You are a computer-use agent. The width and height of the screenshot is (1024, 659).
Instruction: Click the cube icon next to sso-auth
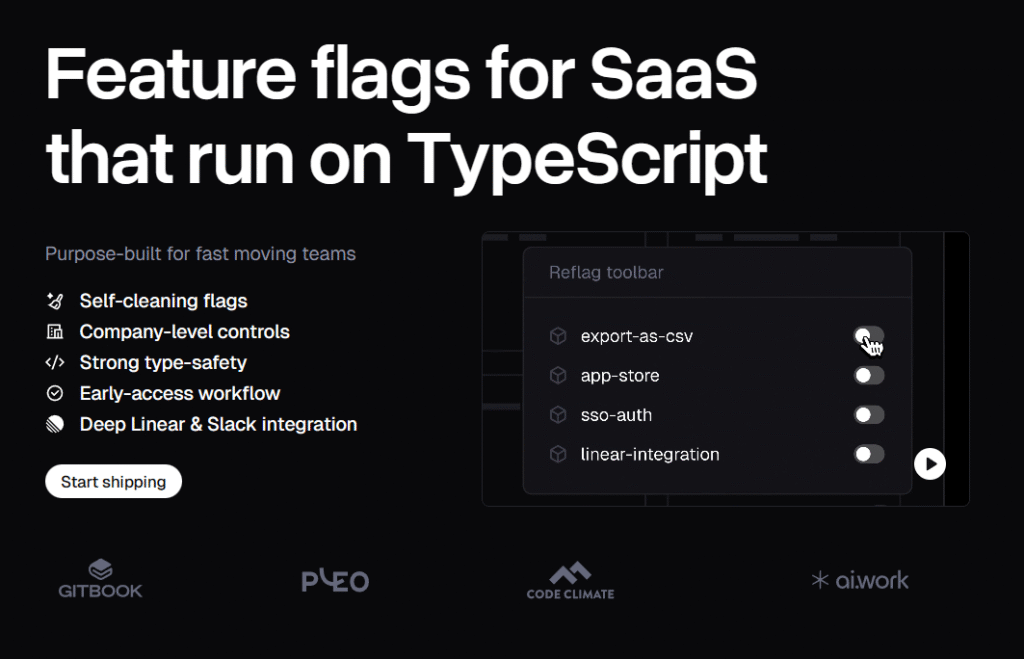[x=558, y=415]
